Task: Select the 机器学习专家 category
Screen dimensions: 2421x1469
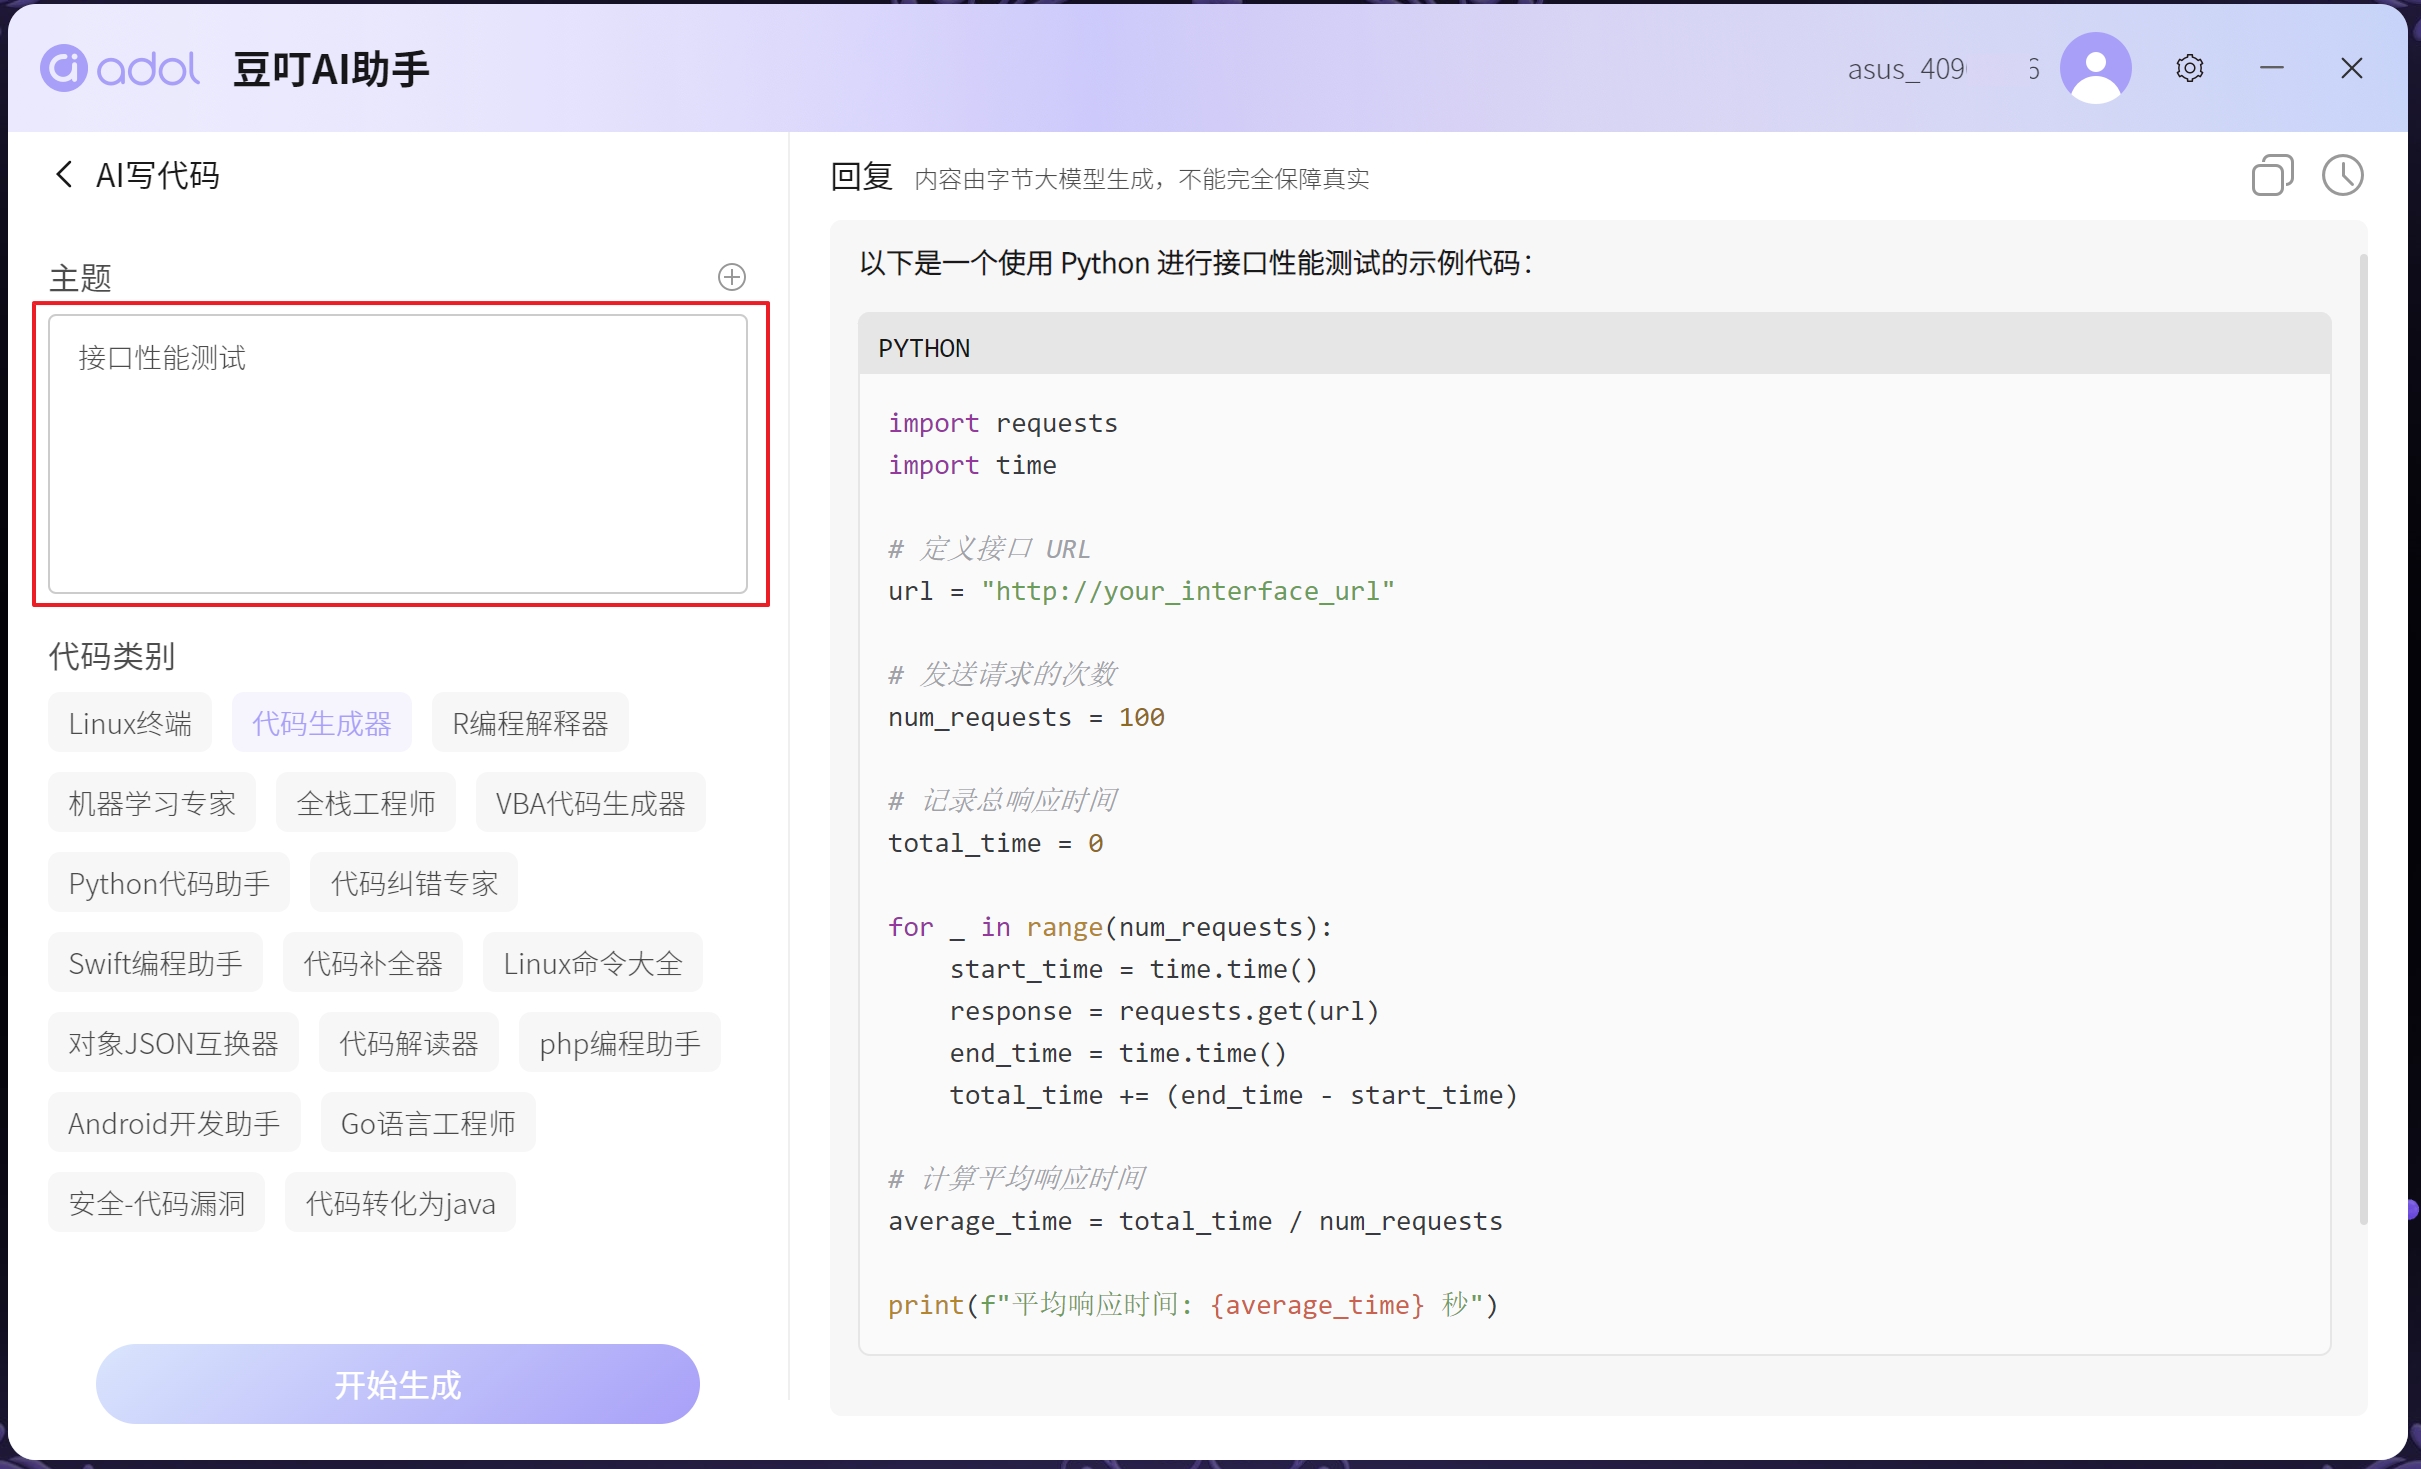Action: (x=152, y=803)
